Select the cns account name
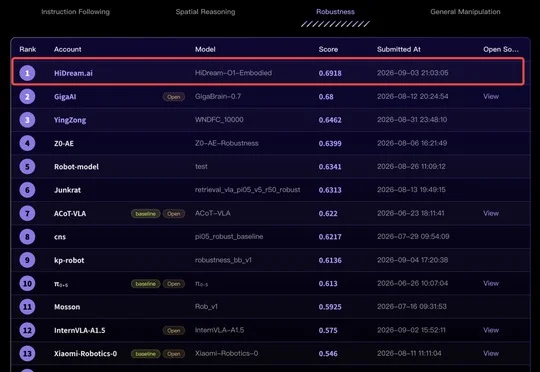Screen dimensions: 540x372 tap(60, 237)
